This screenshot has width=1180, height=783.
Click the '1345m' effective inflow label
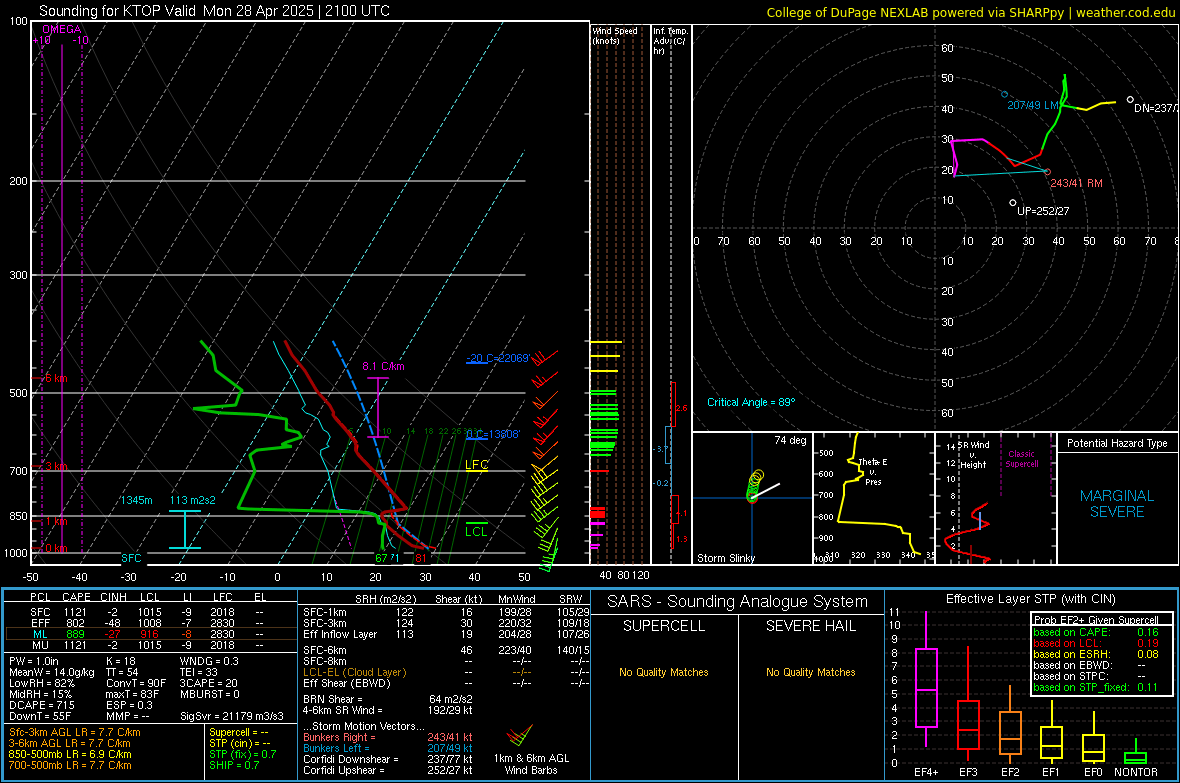tap(136, 500)
